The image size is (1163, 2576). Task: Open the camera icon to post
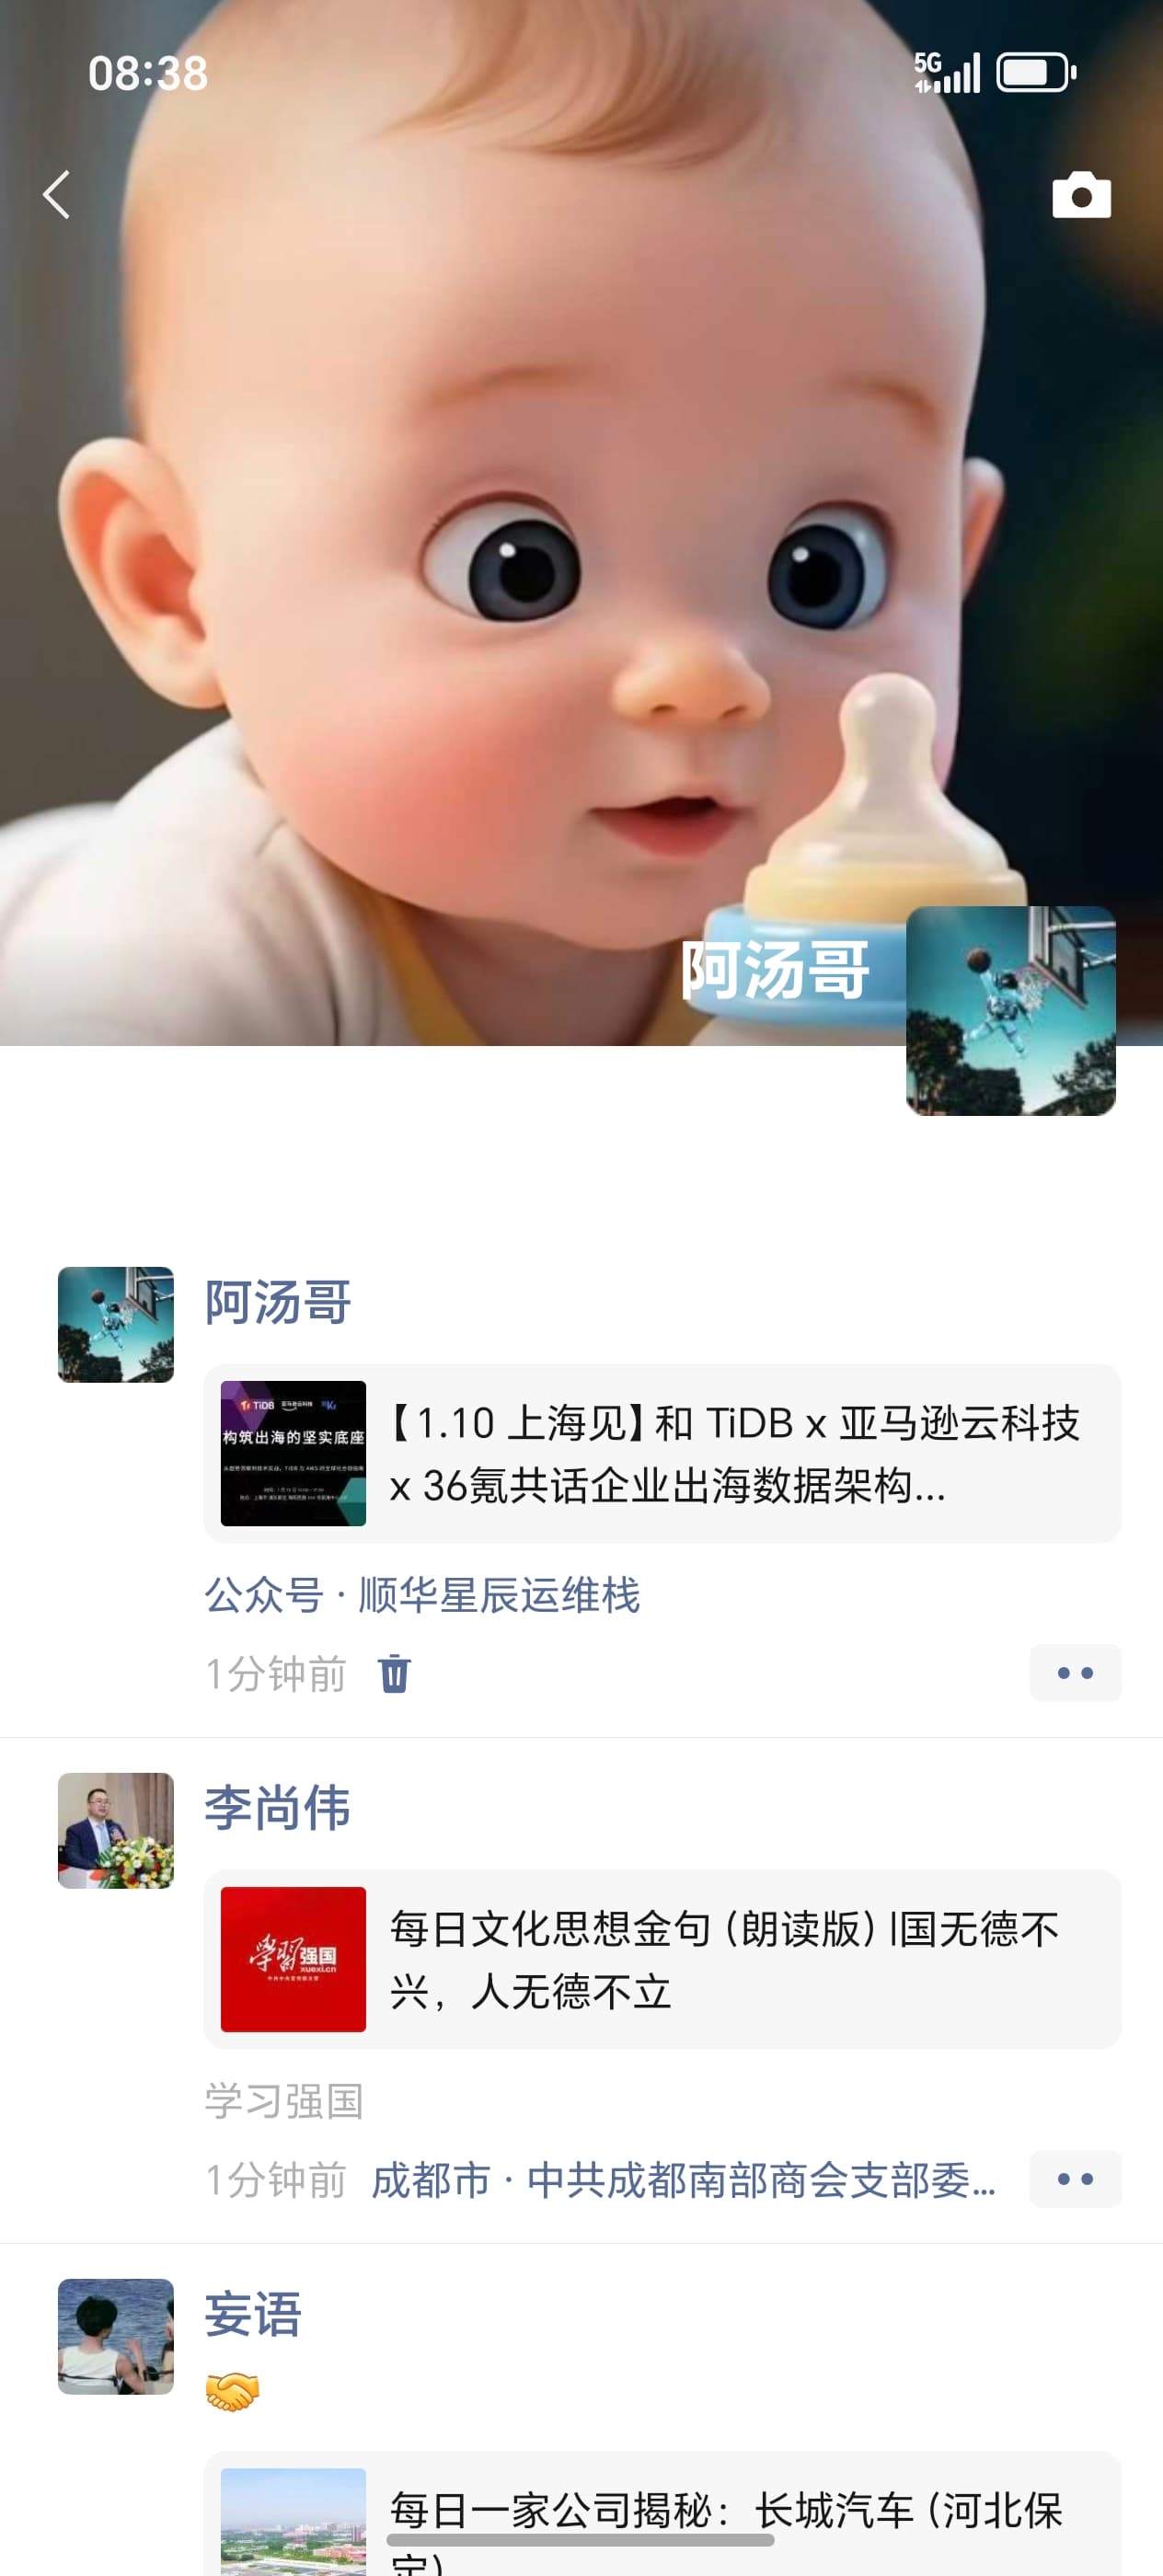click(1081, 195)
